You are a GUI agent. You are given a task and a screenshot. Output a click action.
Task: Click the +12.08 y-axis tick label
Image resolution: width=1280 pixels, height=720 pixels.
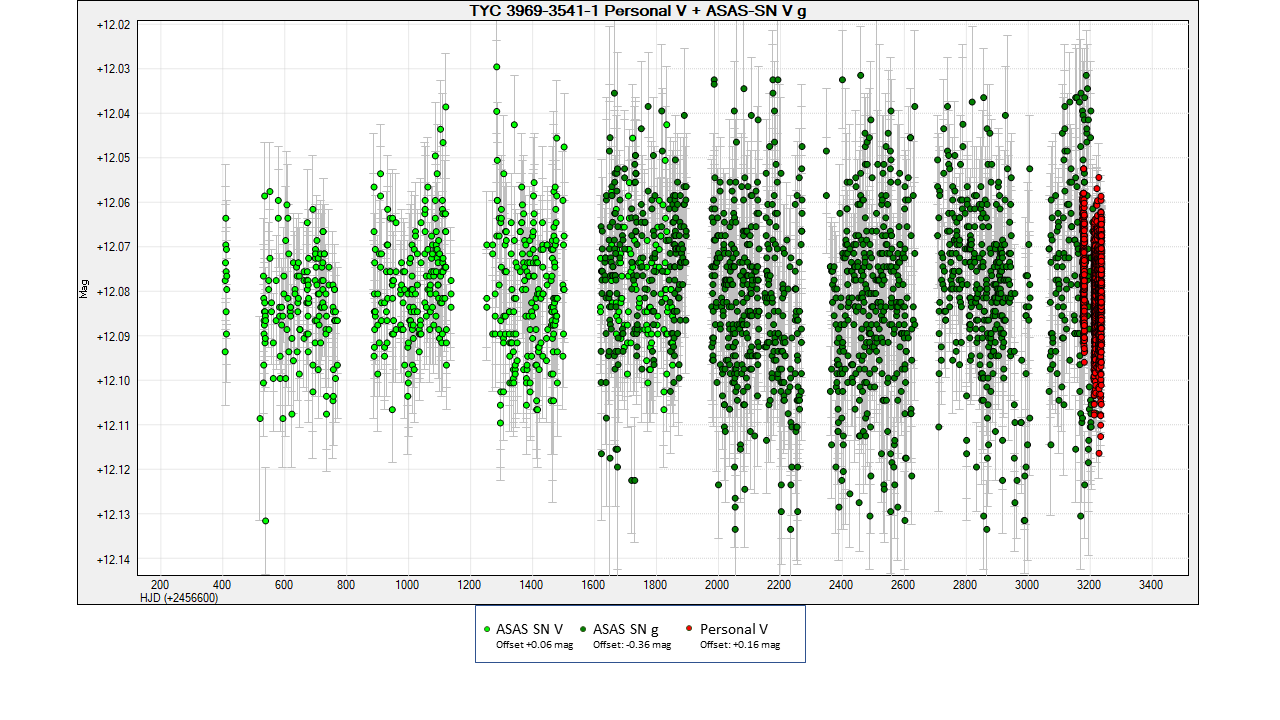(x=113, y=291)
